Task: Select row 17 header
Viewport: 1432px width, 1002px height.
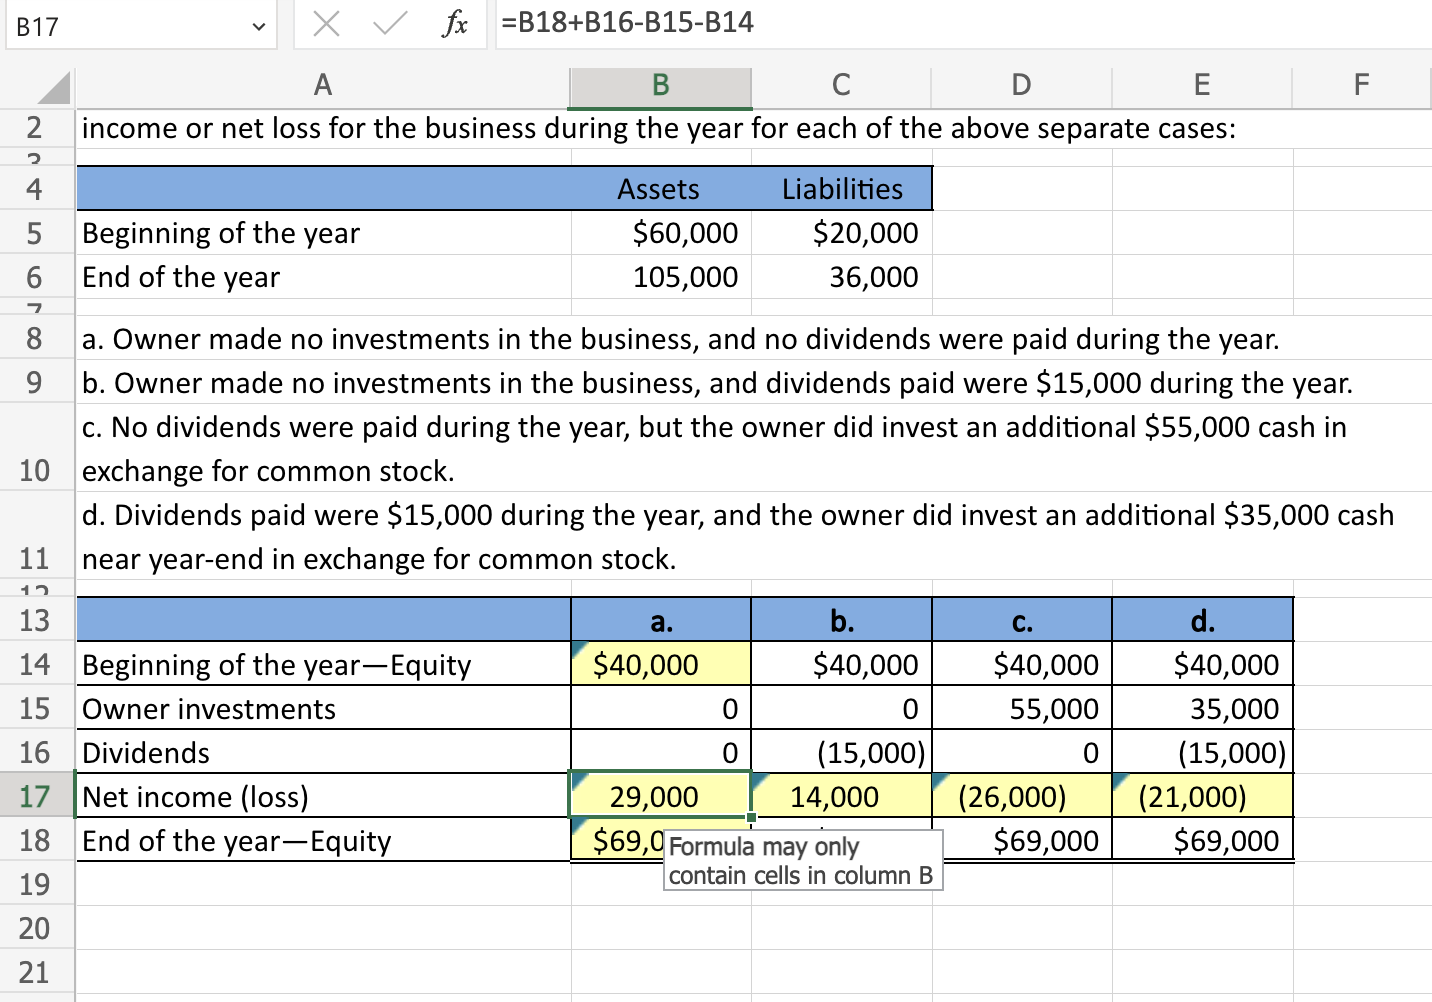Action: point(37,796)
